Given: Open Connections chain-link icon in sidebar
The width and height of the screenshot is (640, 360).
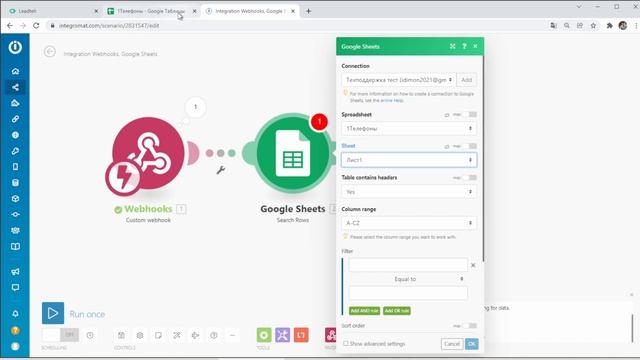Looking at the screenshot, I should pos(15,119).
